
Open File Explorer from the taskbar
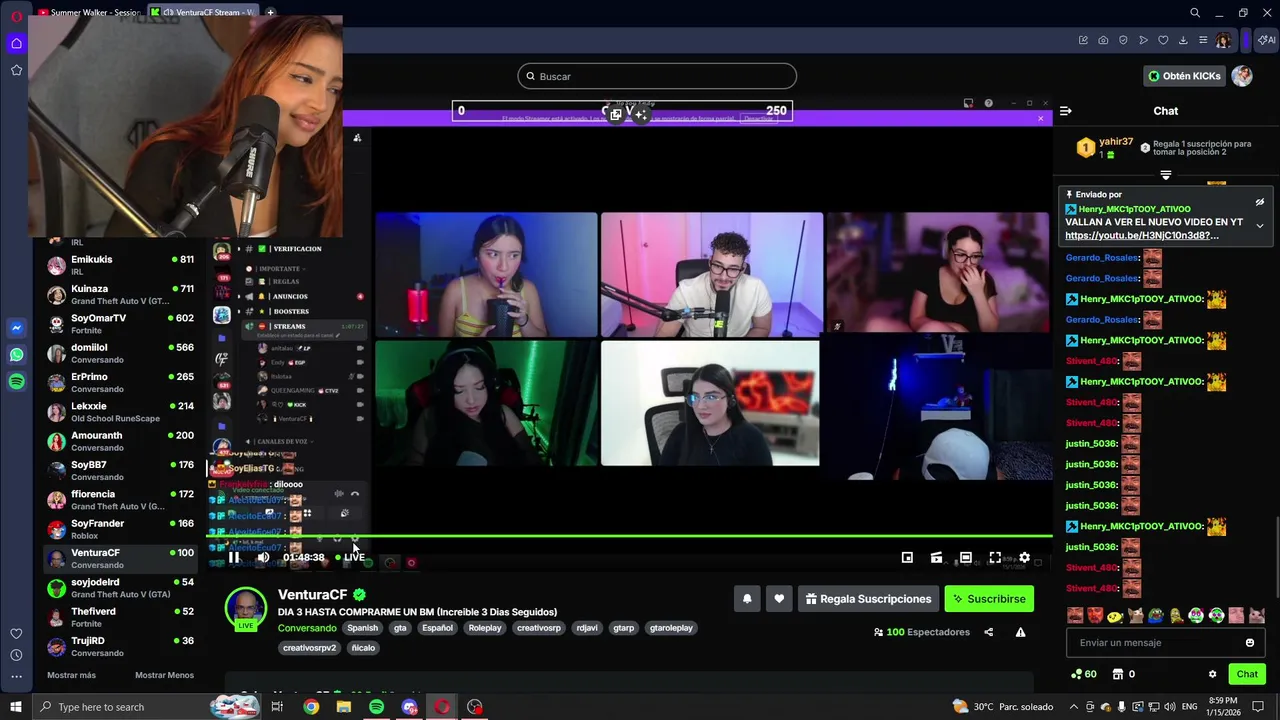click(344, 707)
